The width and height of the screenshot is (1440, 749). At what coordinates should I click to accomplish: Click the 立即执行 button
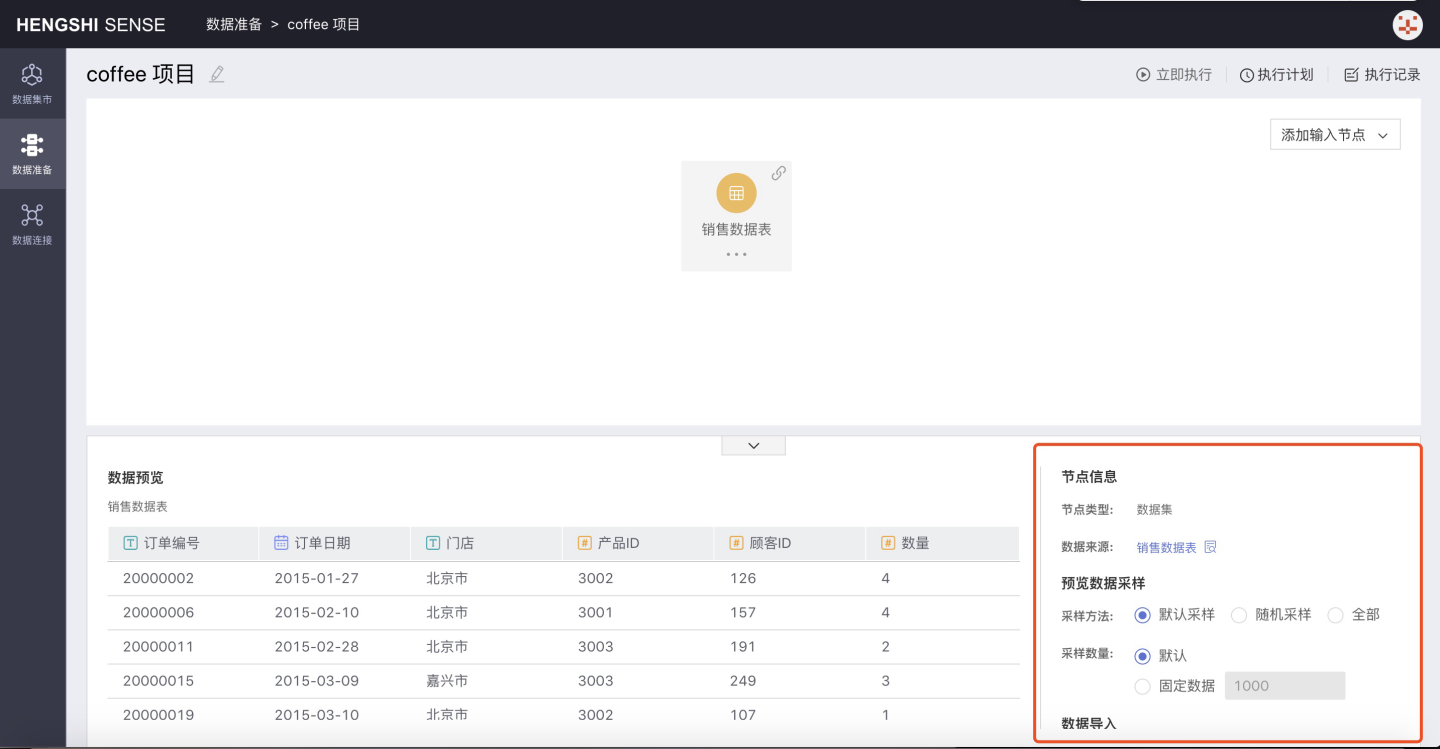[1174, 75]
